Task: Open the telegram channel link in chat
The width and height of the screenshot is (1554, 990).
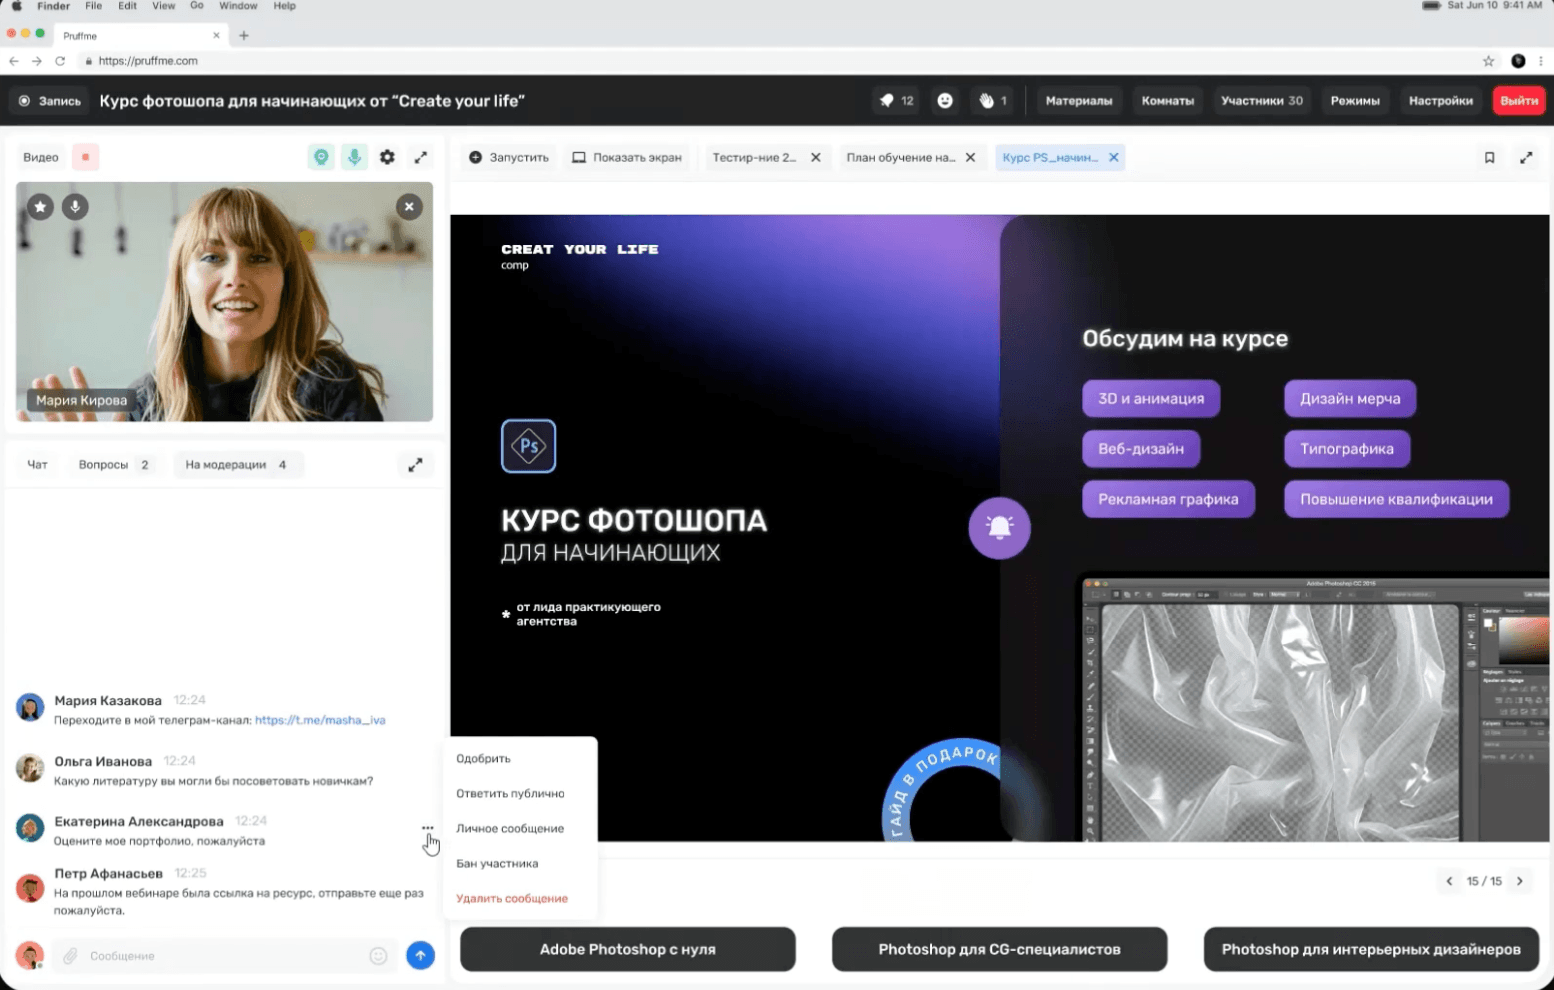Action: [320, 720]
